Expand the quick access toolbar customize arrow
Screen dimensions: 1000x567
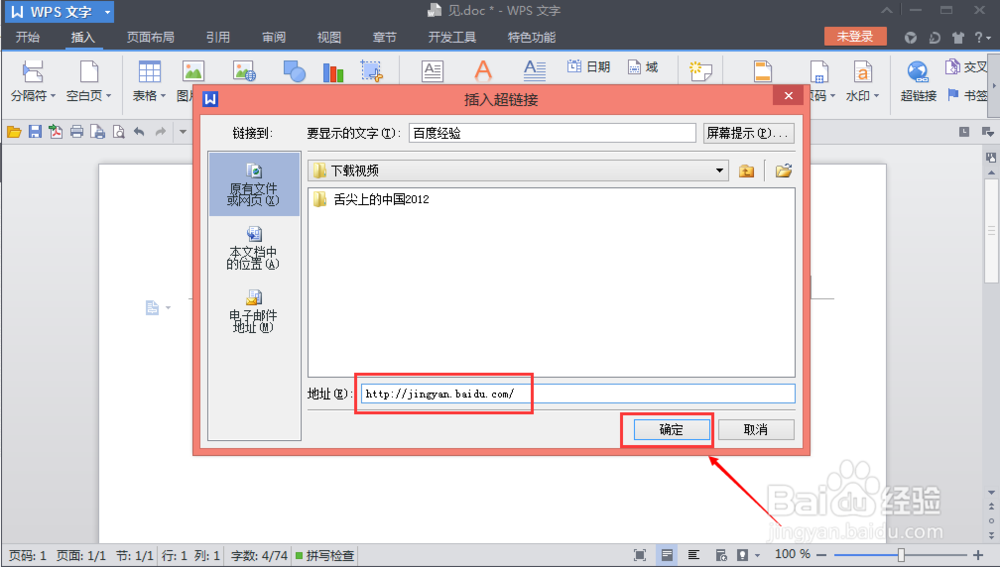pyautogui.click(x=182, y=132)
